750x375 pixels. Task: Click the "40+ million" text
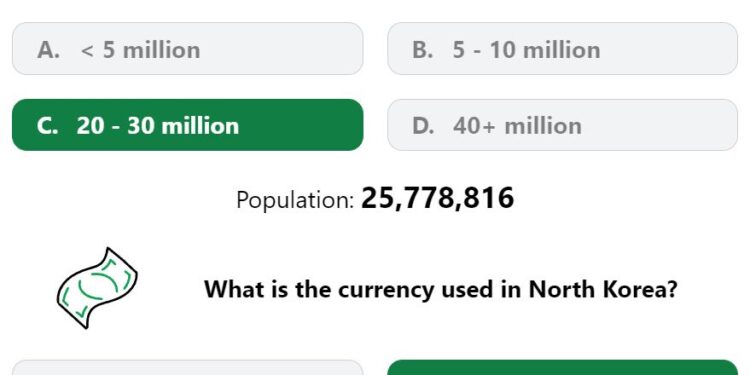518,126
